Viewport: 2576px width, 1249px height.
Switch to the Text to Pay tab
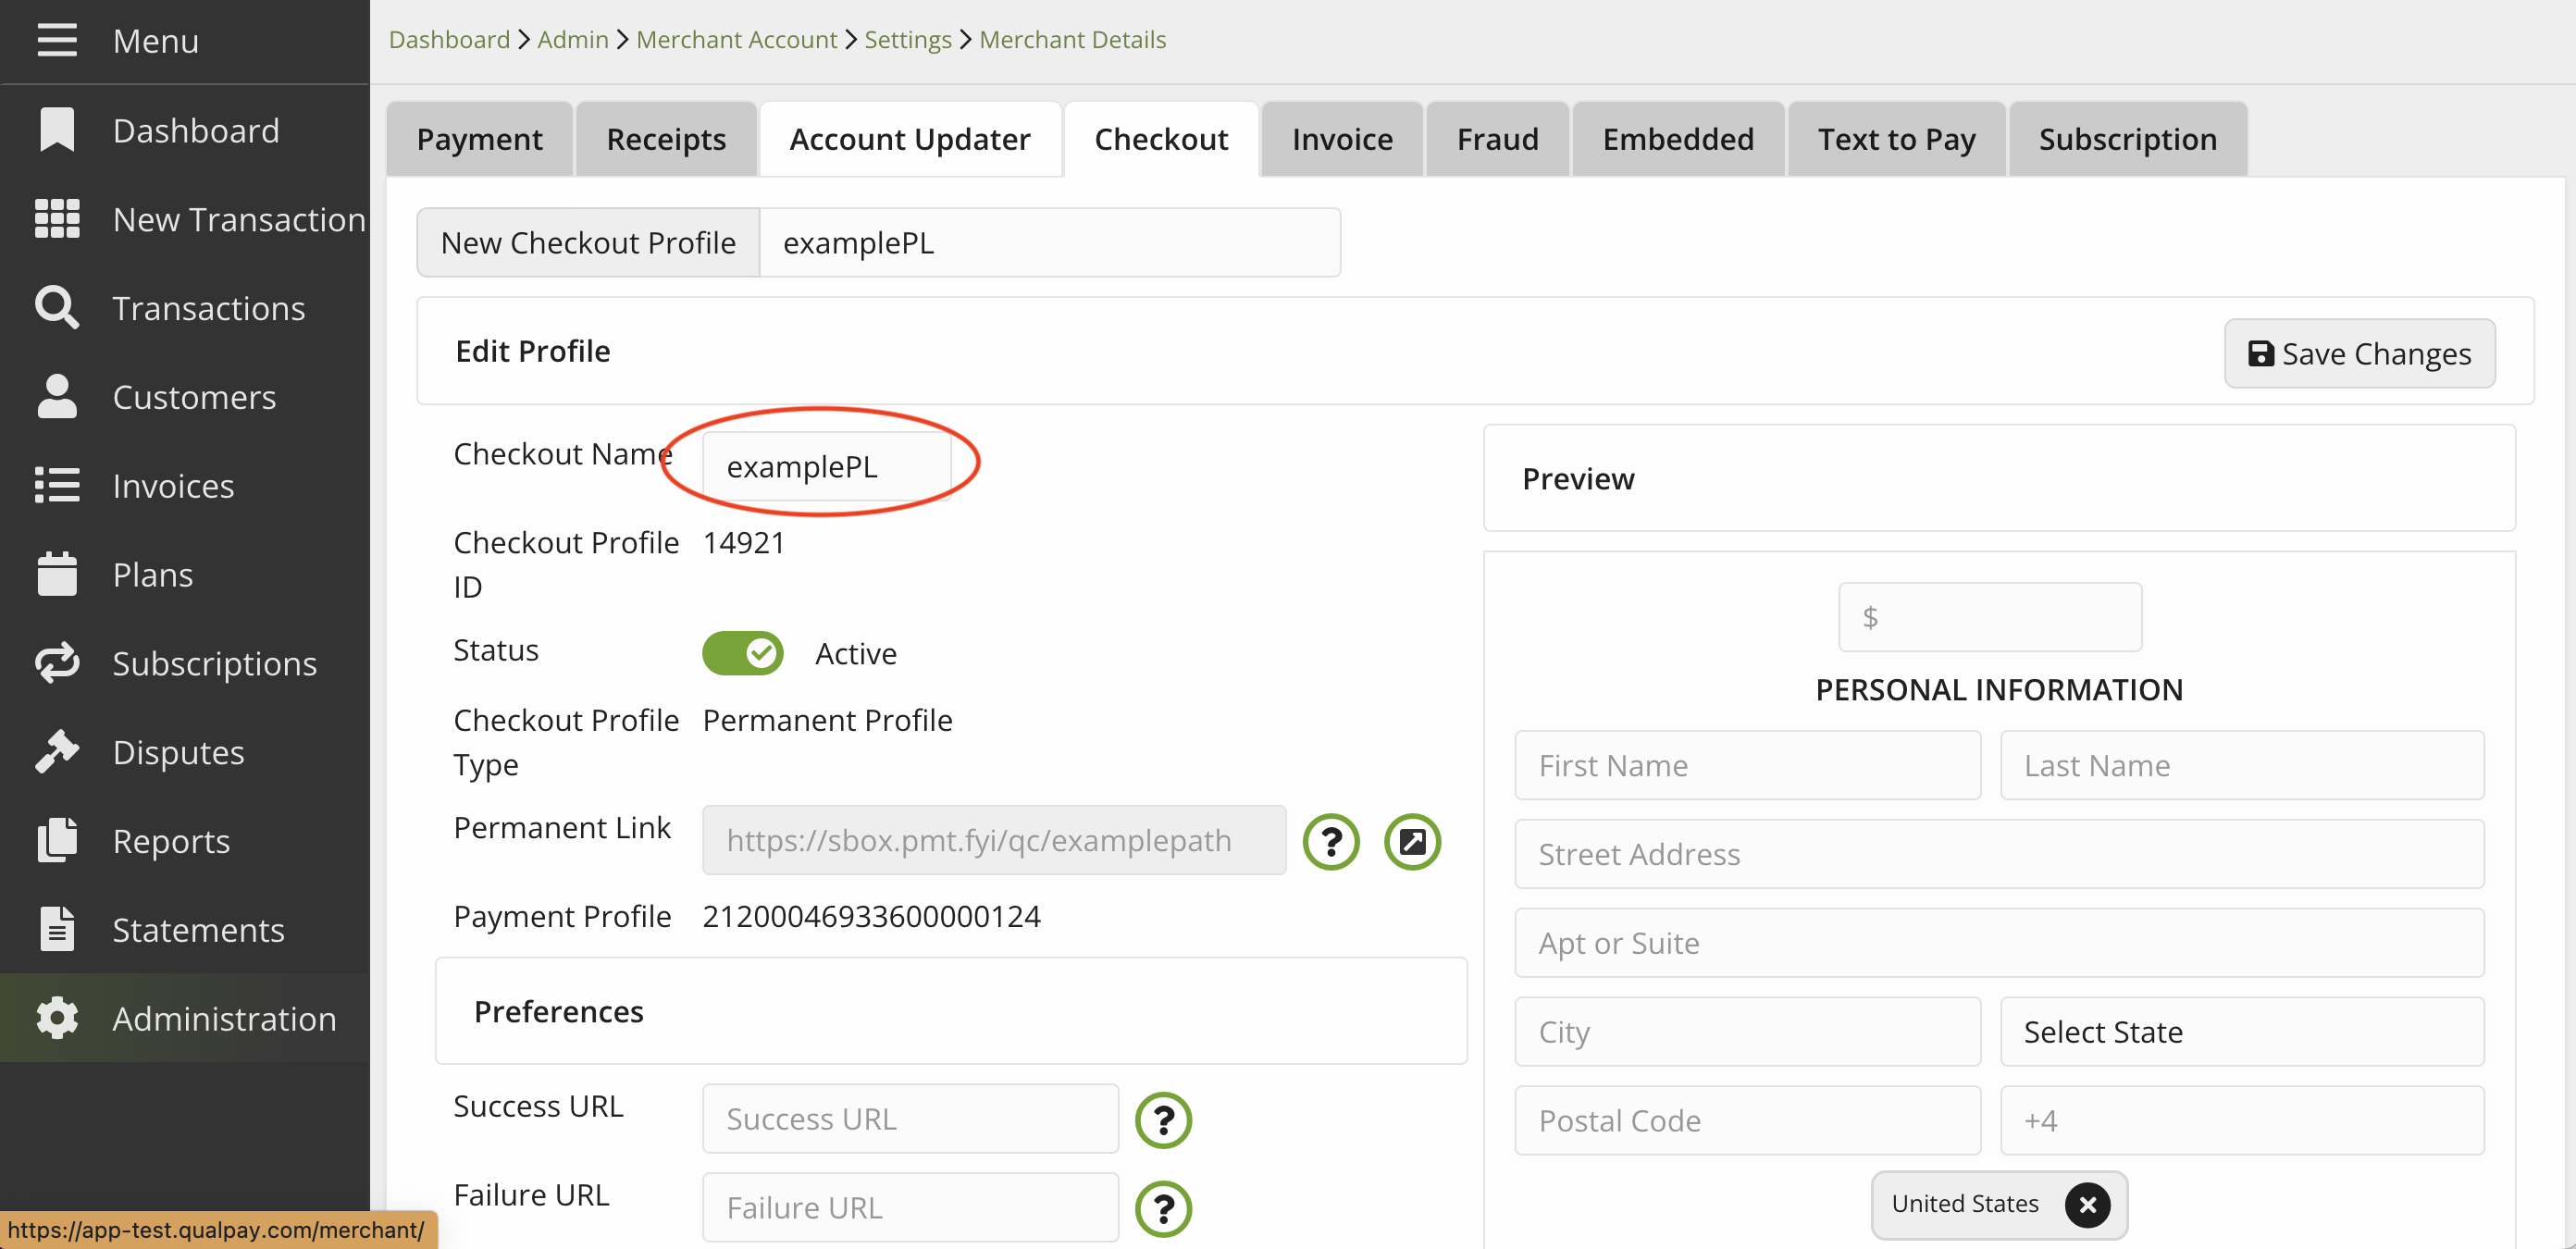(x=1896, y=139)
